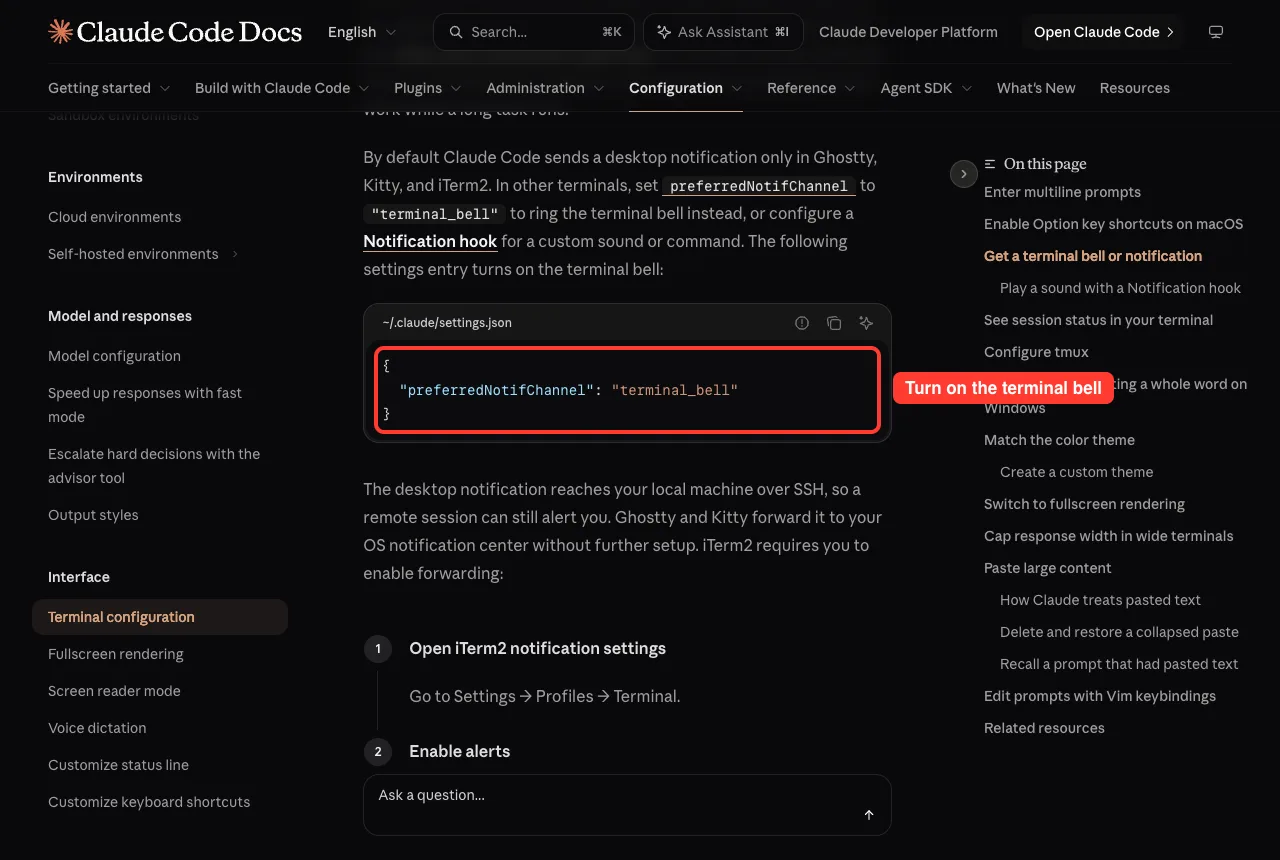The image size is (1280, 860).
Task: Focus the Search field
Action: click(534, 32)
